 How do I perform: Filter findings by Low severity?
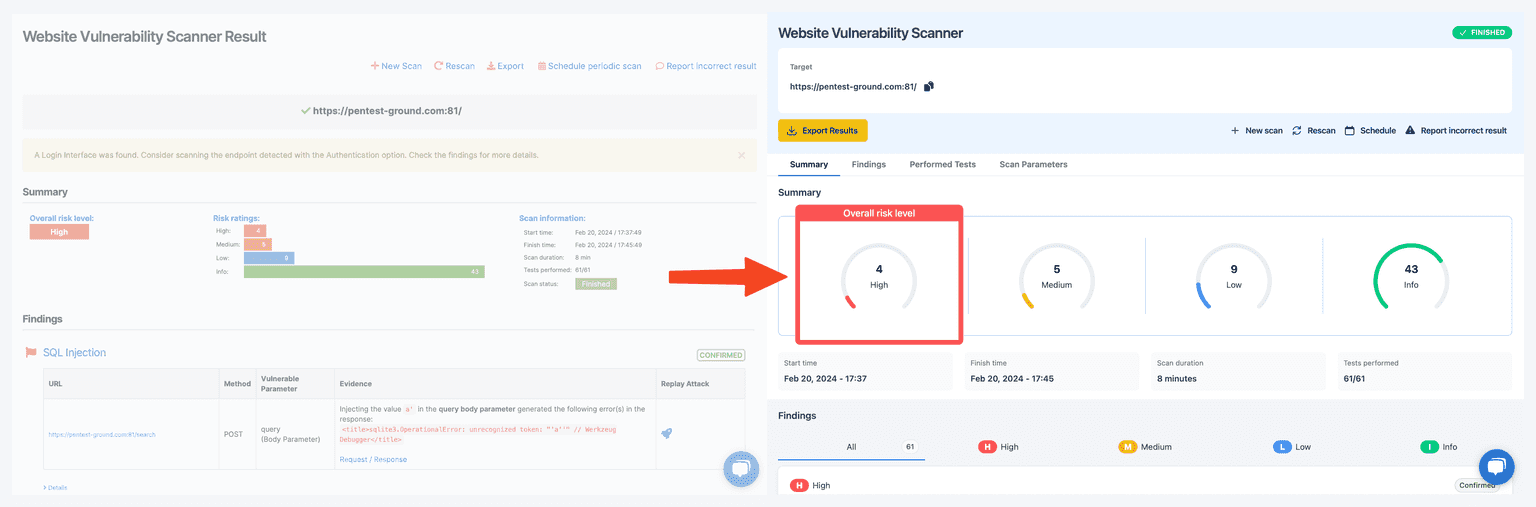pyautogui.click(x=1292, y=447)
